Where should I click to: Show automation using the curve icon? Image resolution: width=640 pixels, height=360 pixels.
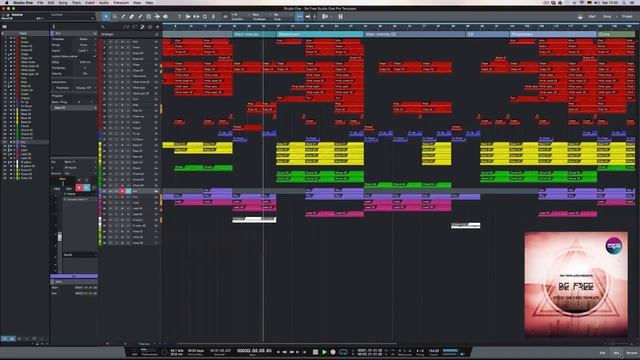[127, 27]
